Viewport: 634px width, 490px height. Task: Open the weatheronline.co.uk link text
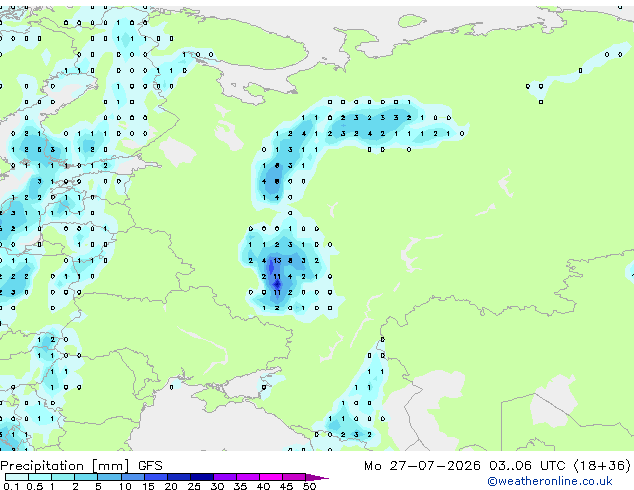[550, 481]
